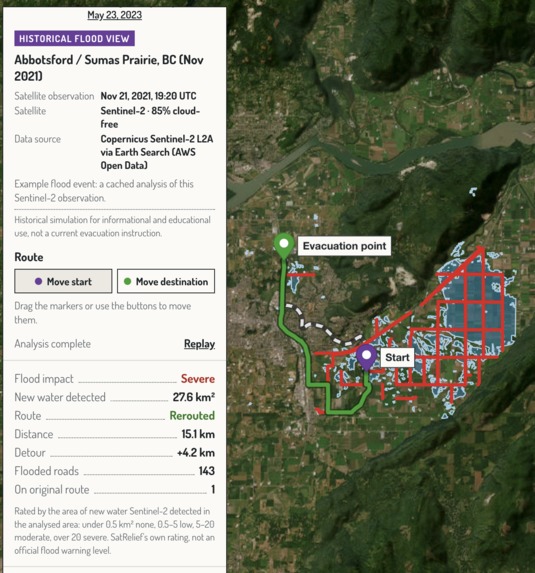Click the Move start button
The image size is (535, 573).
coord(63,281)
